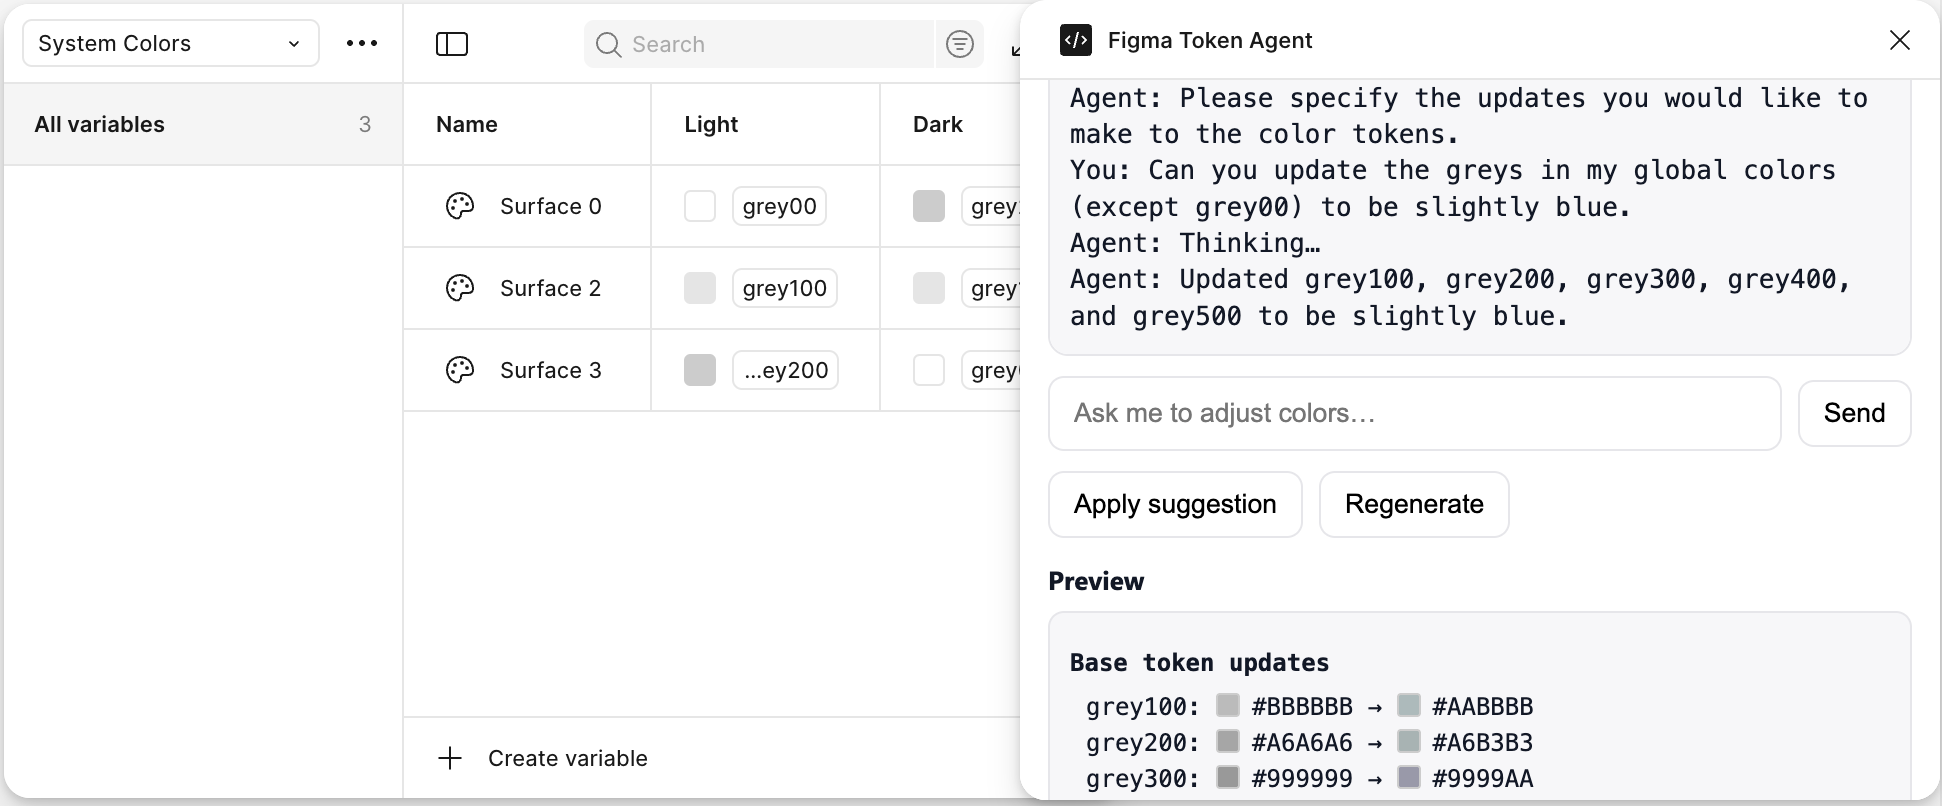Click the plus icon to create variable
This screenshot has height=806, width=1942.
click(x=450, y=758)
